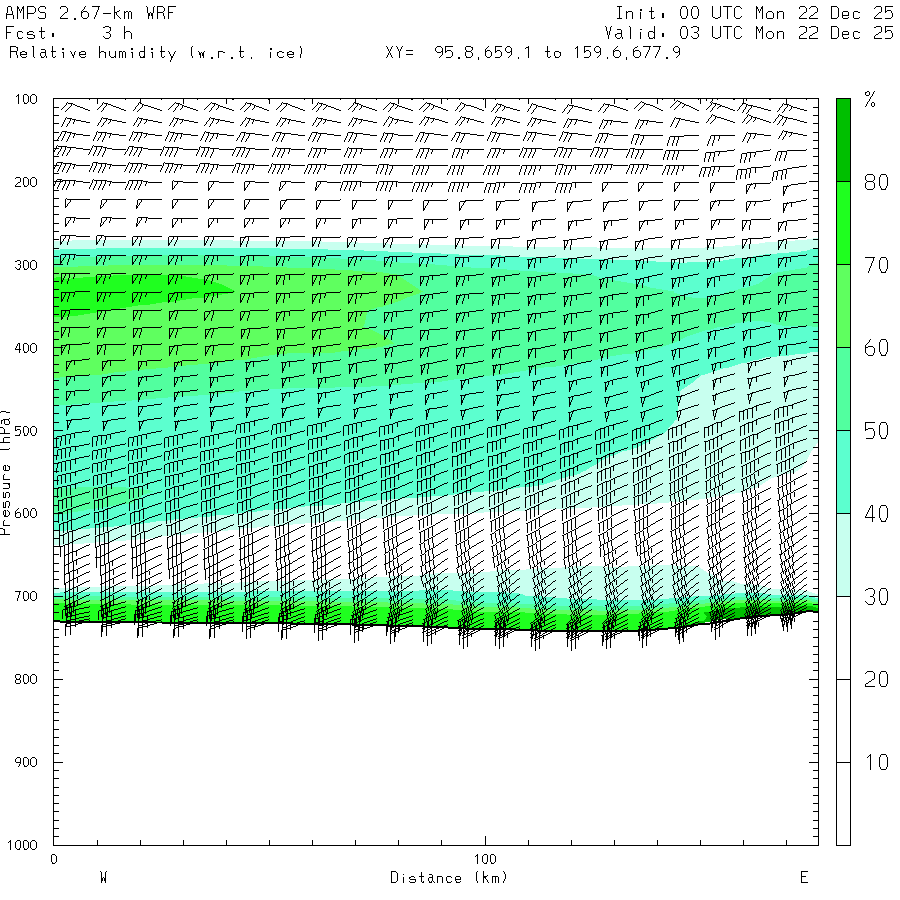This screenshot has height=900, width=900.
Task: Click the bright green 70-80 colorbar segment
Action: [x=843, y=223]
